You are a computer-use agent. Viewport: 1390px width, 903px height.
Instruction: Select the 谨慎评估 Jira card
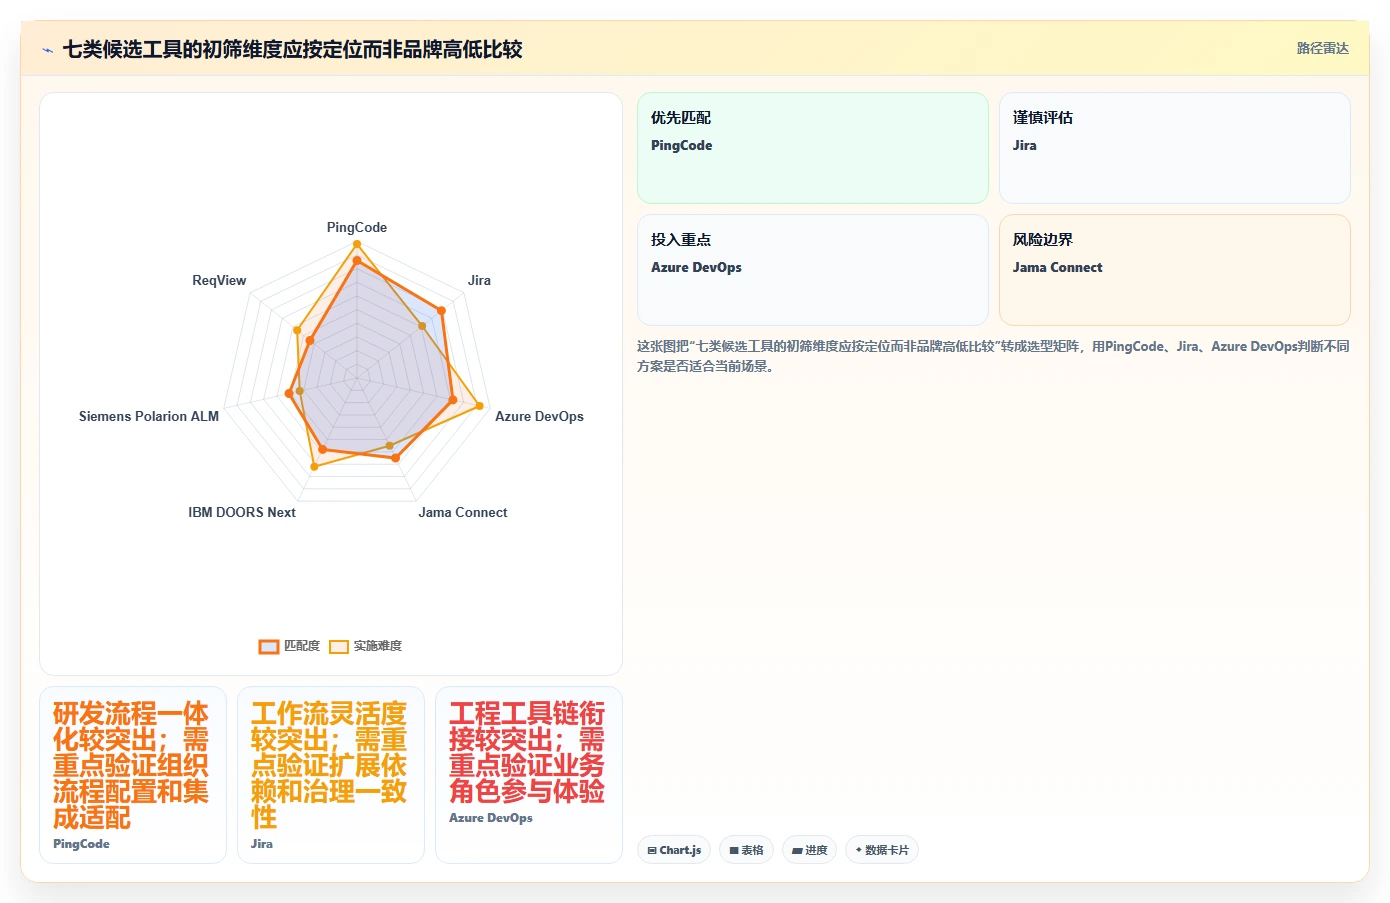point(1174,148)
